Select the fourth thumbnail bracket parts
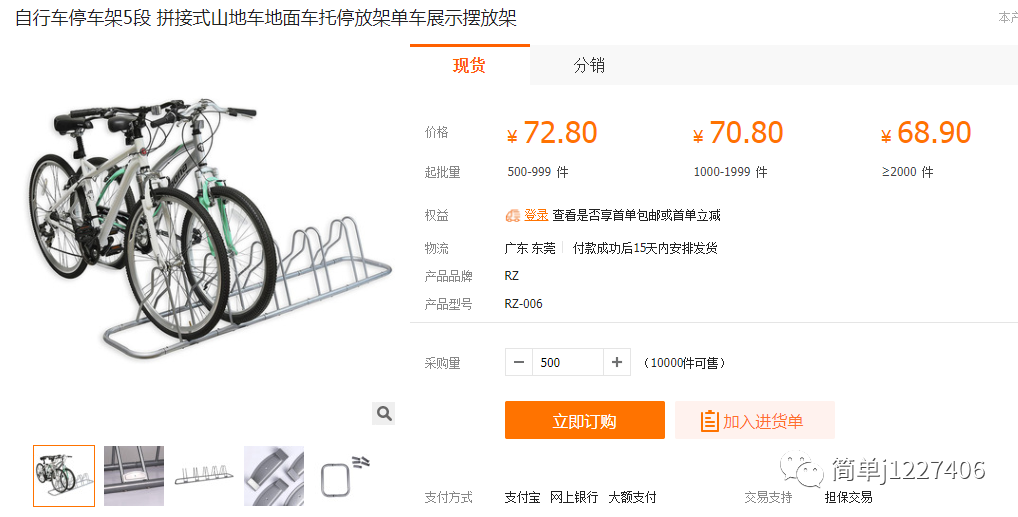The height and width of the screenshot is (517, 1018). click(274, 476)
